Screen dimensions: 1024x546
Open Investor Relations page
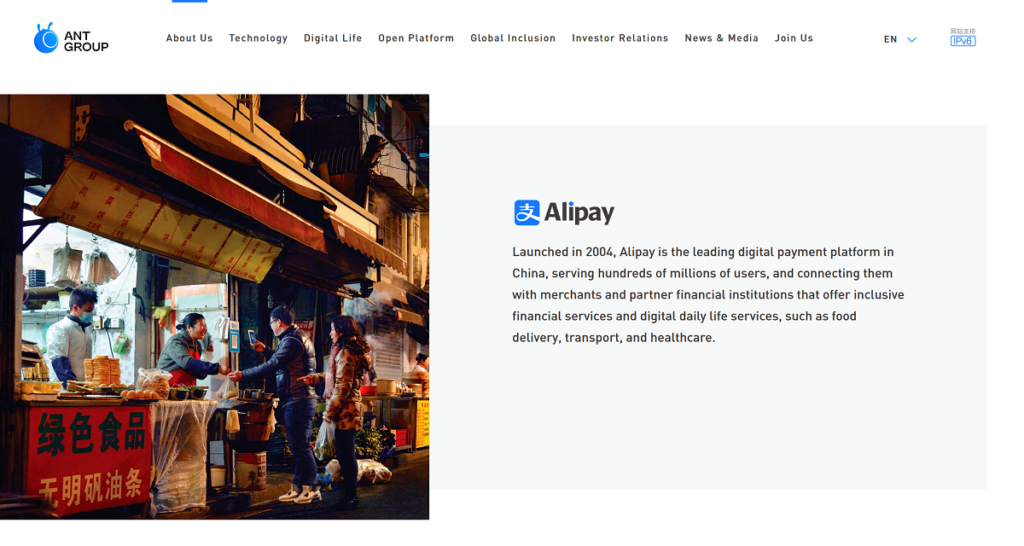[x=620, y=38]
